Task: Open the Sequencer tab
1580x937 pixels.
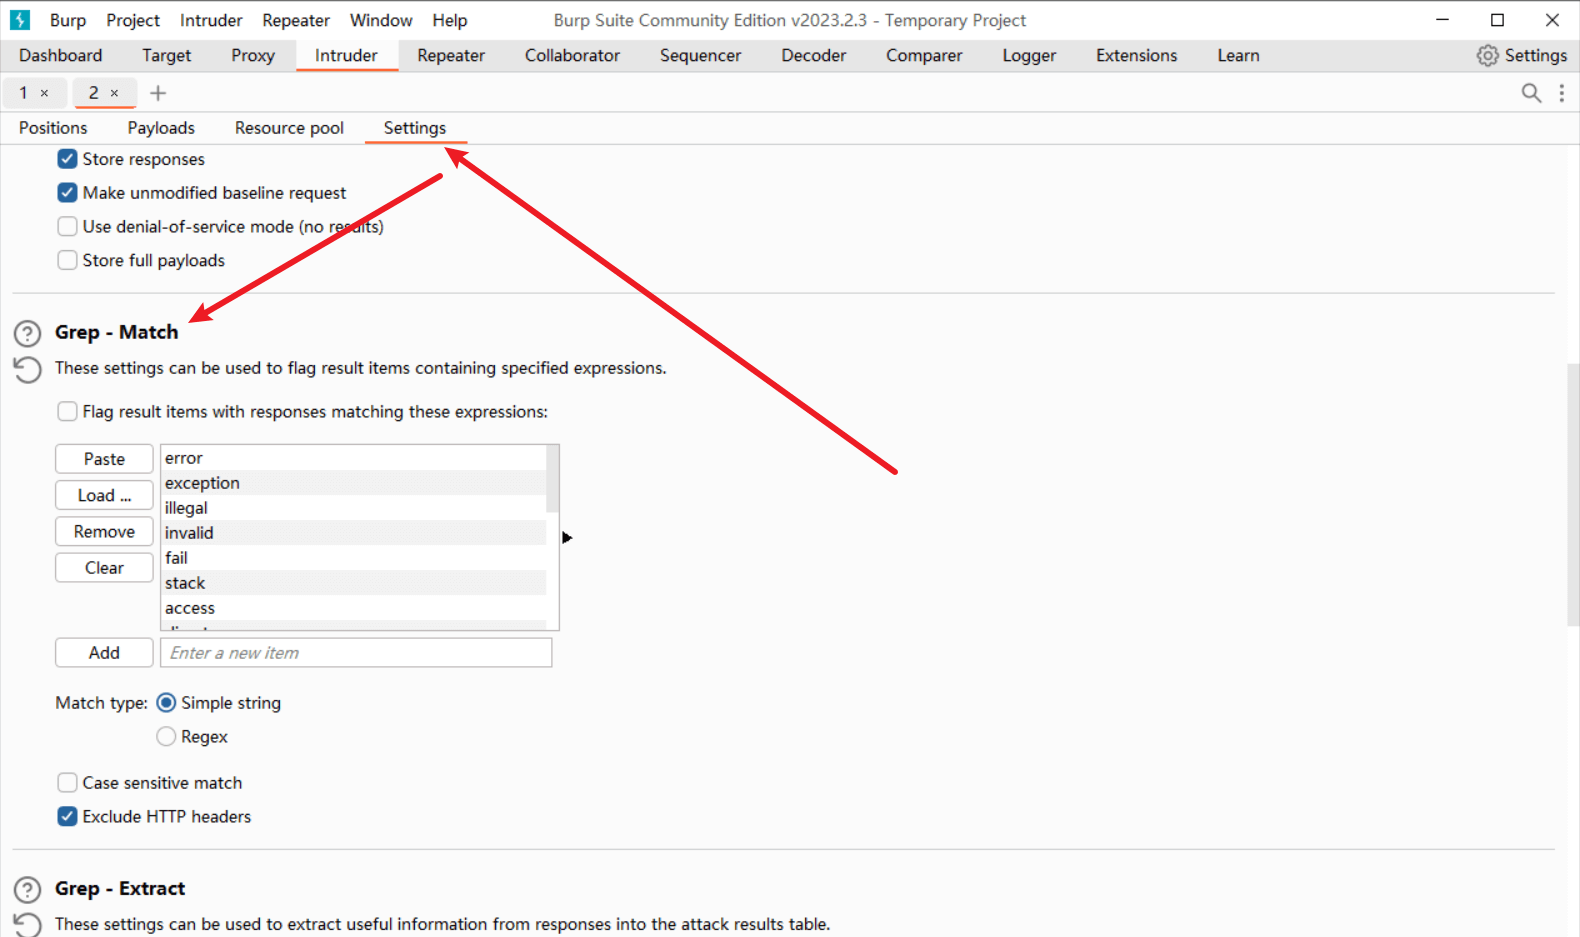Action: (701, 56)
